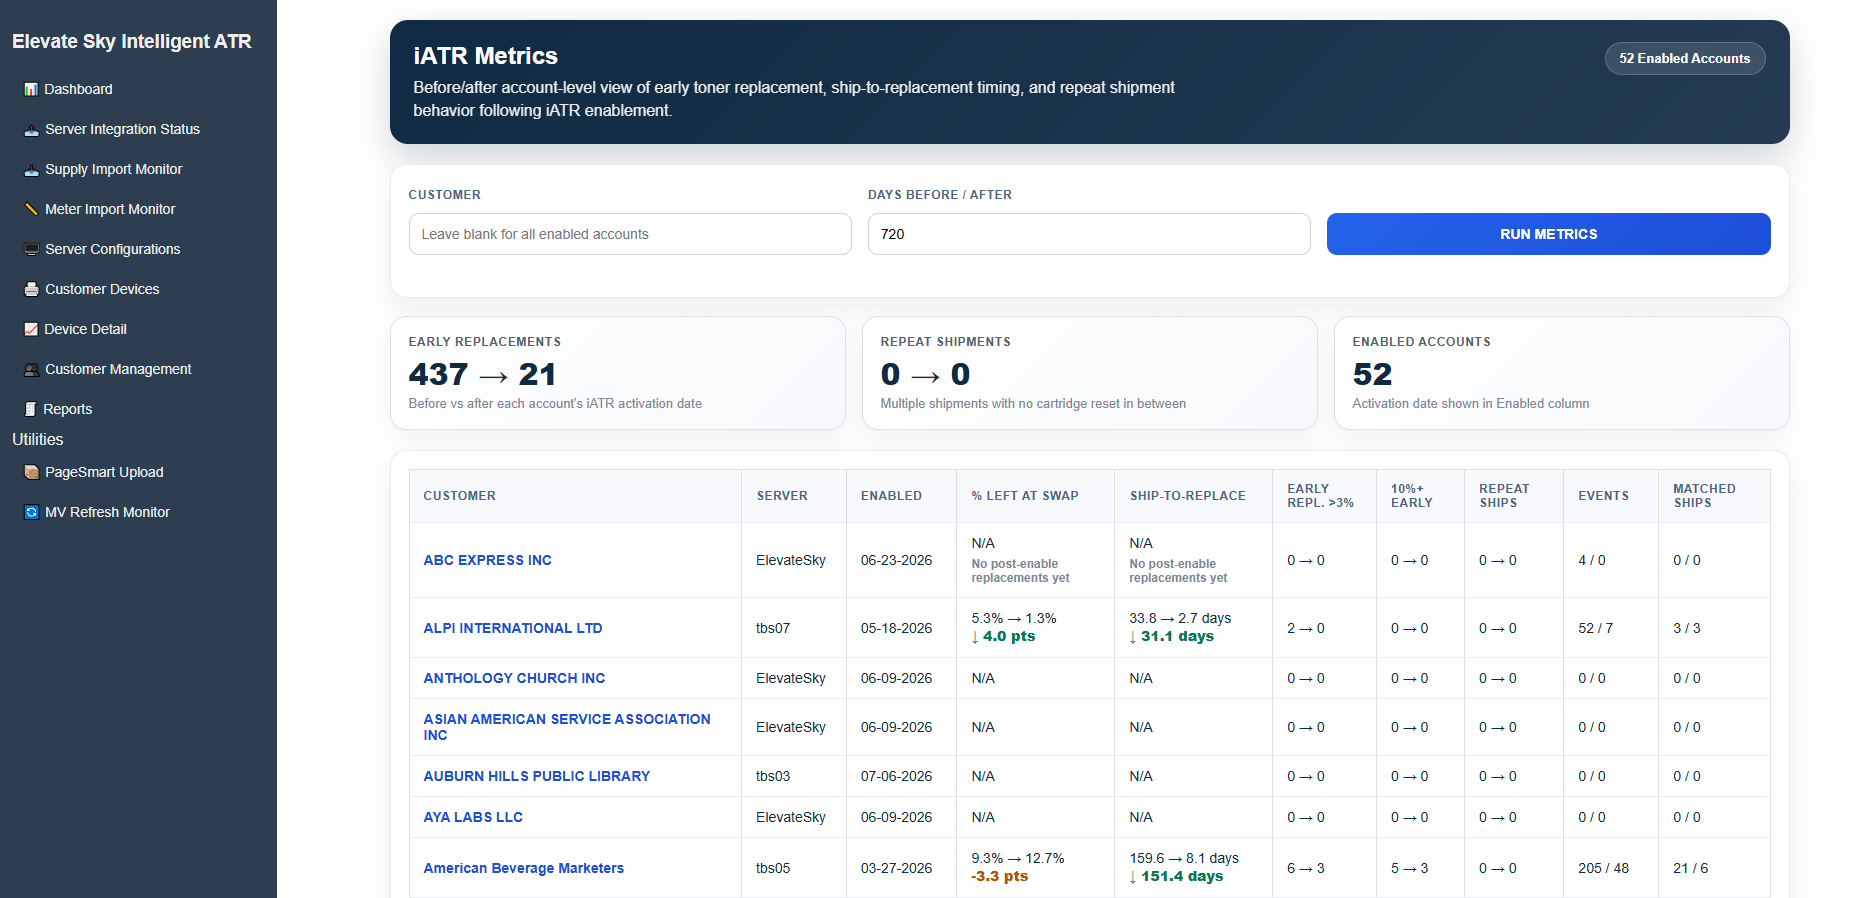This screenshot has width=1868, height=898.
Task: Click the Elevate Sky Intelligent ATR title
Action: 131,41
